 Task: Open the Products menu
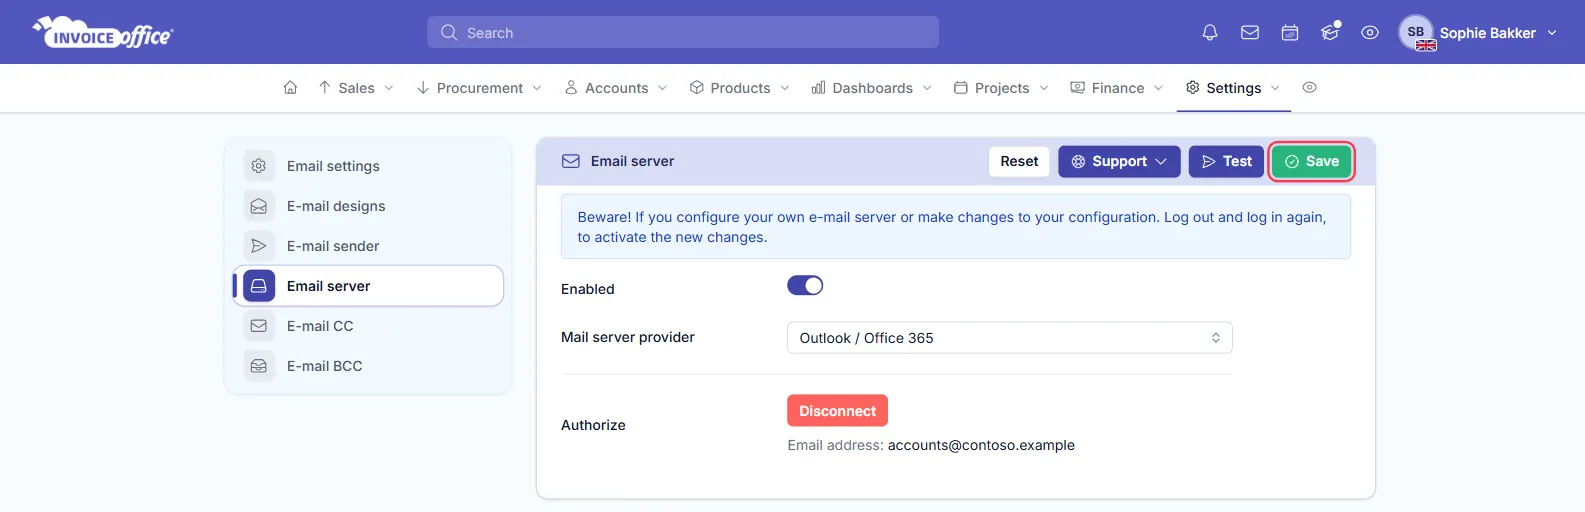(740, 88)
